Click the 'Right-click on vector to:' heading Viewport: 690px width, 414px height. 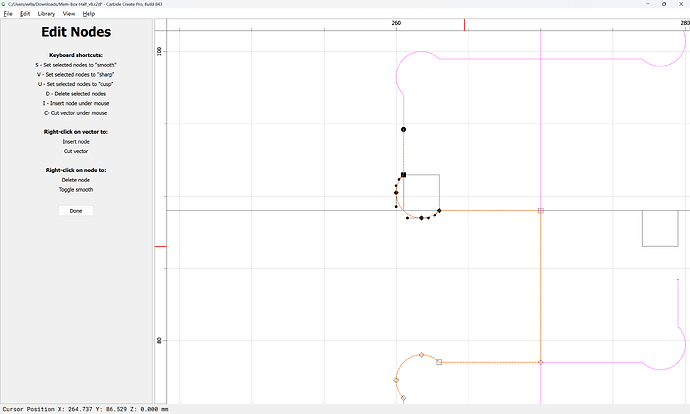click(76, 132)
